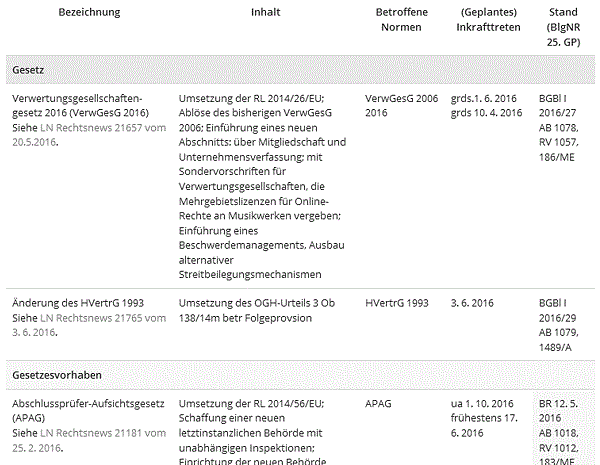Open LN Rechtsnews 21181 link
Image resolution: width=600 pixels, height=465 pixels.
(x=89, y=440)
